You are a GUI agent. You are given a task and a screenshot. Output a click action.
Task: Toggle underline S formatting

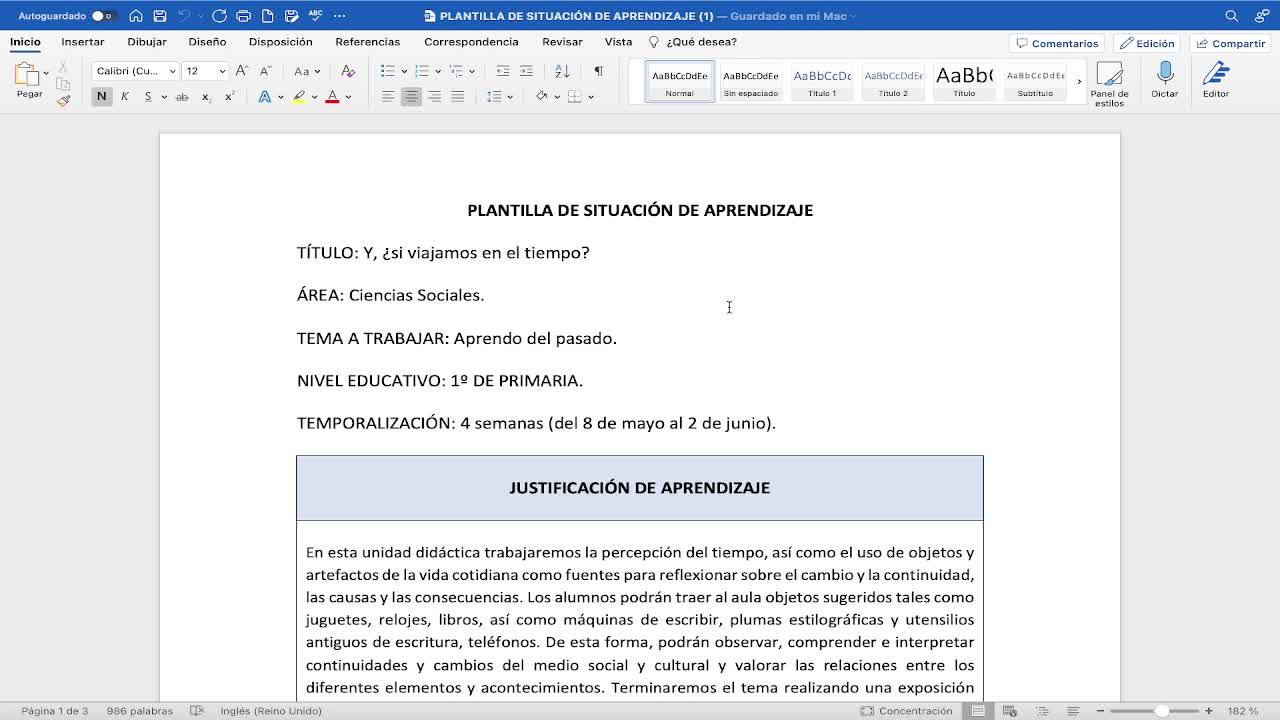click(148, 97)
